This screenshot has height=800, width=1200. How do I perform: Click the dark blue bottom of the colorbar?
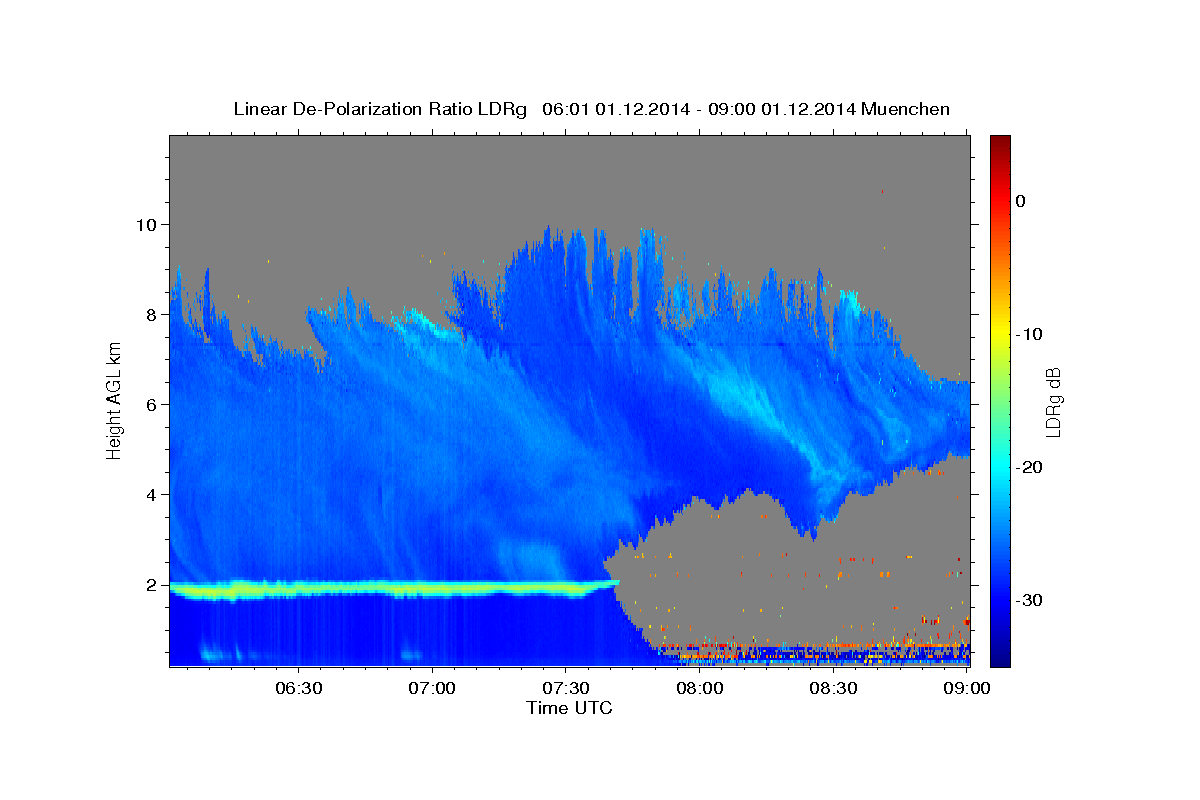click(x=1000, y=655)
